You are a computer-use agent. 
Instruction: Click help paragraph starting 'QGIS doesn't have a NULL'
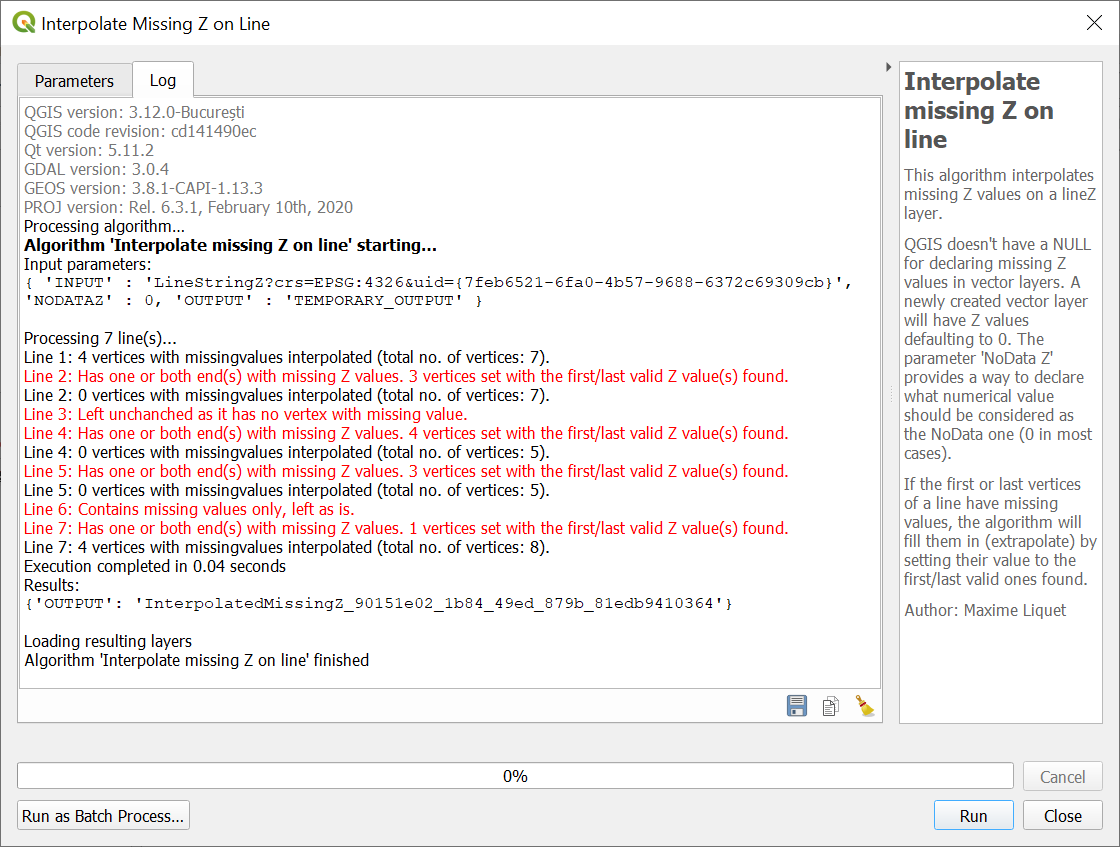coord(998,349)
